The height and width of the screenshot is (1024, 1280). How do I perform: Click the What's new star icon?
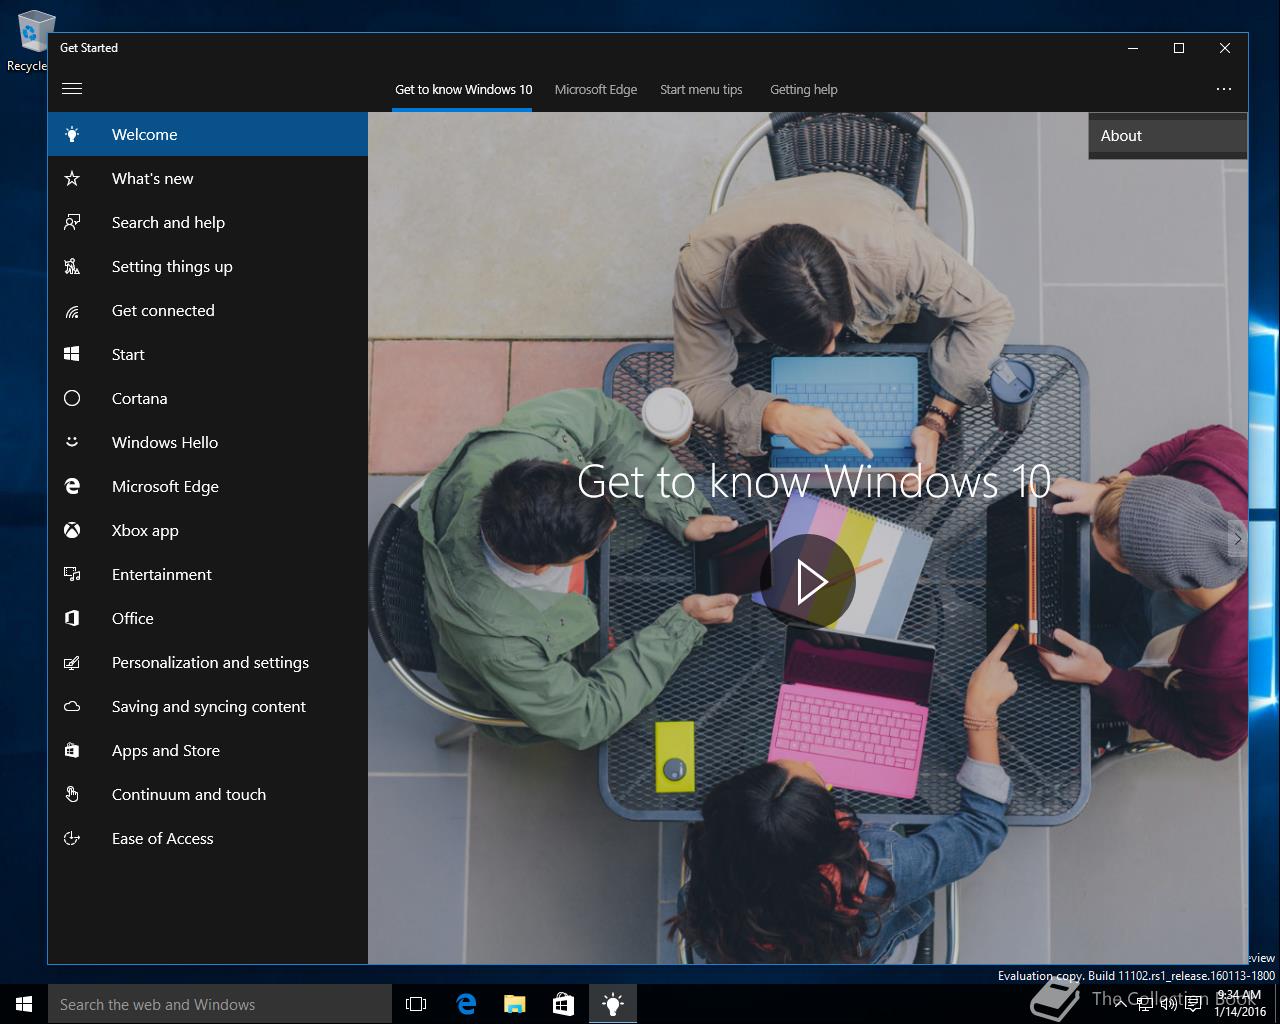click(72, 178)
